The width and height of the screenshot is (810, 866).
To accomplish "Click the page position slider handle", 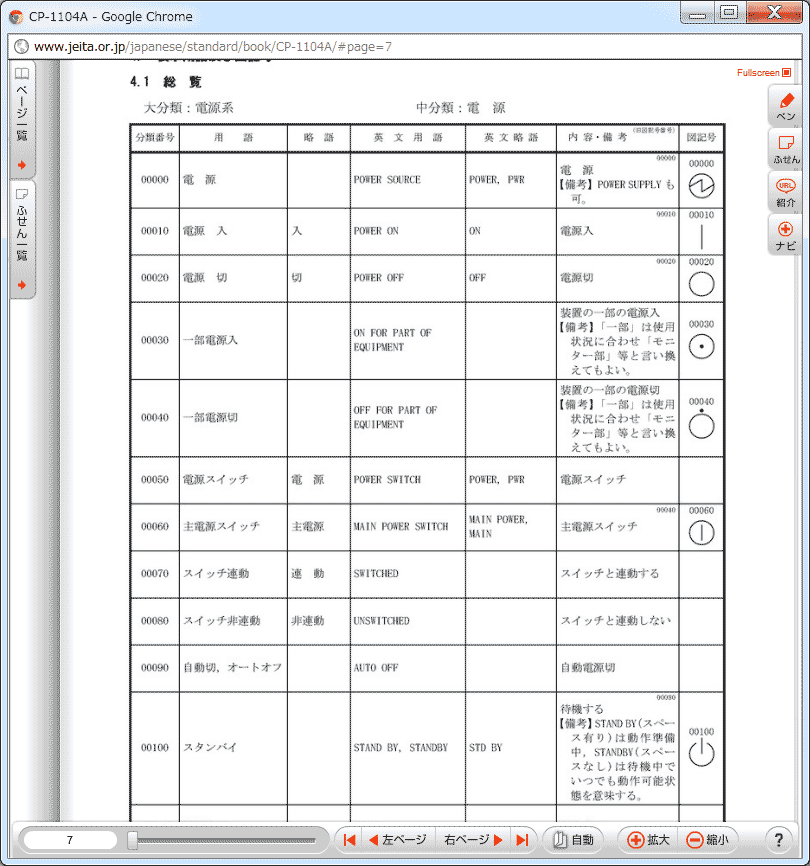I will click(132, 840).
